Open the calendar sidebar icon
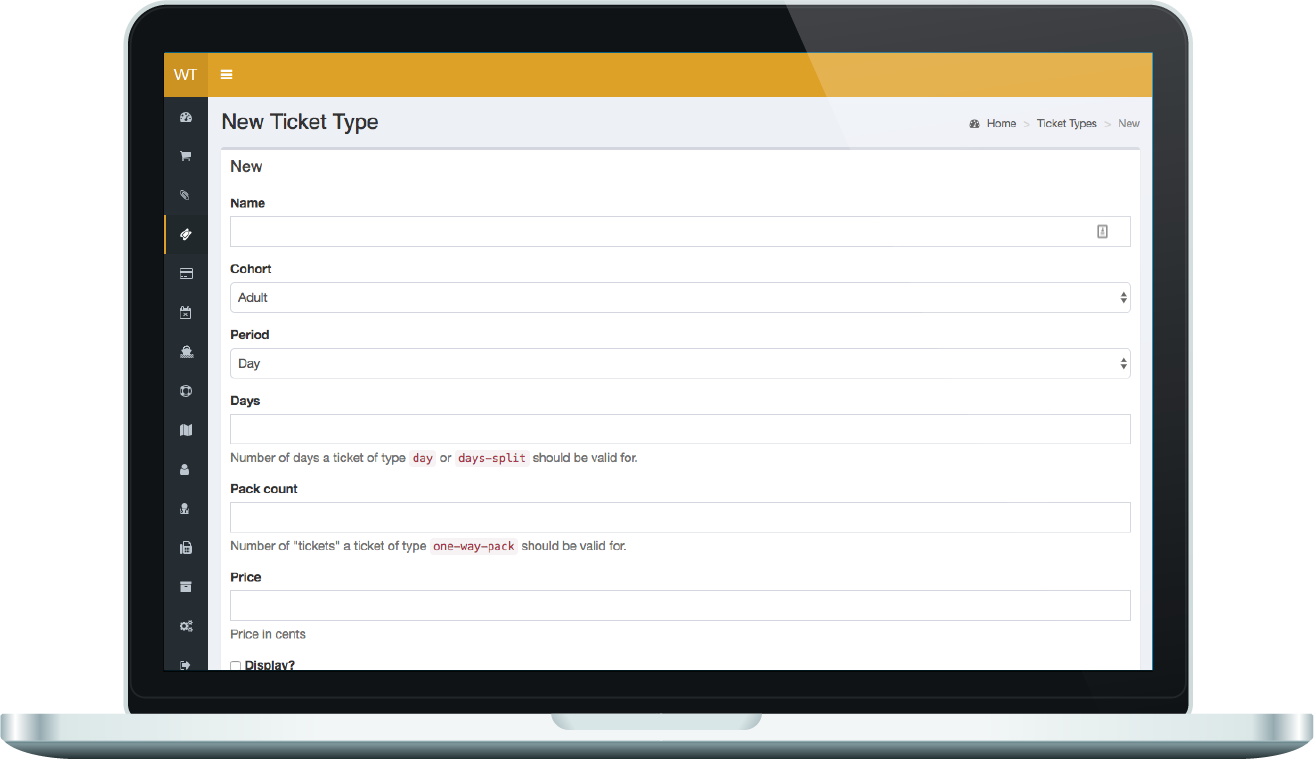Image resolution: width=1314 pixels, height=759 pixels. tap(185, 313)
